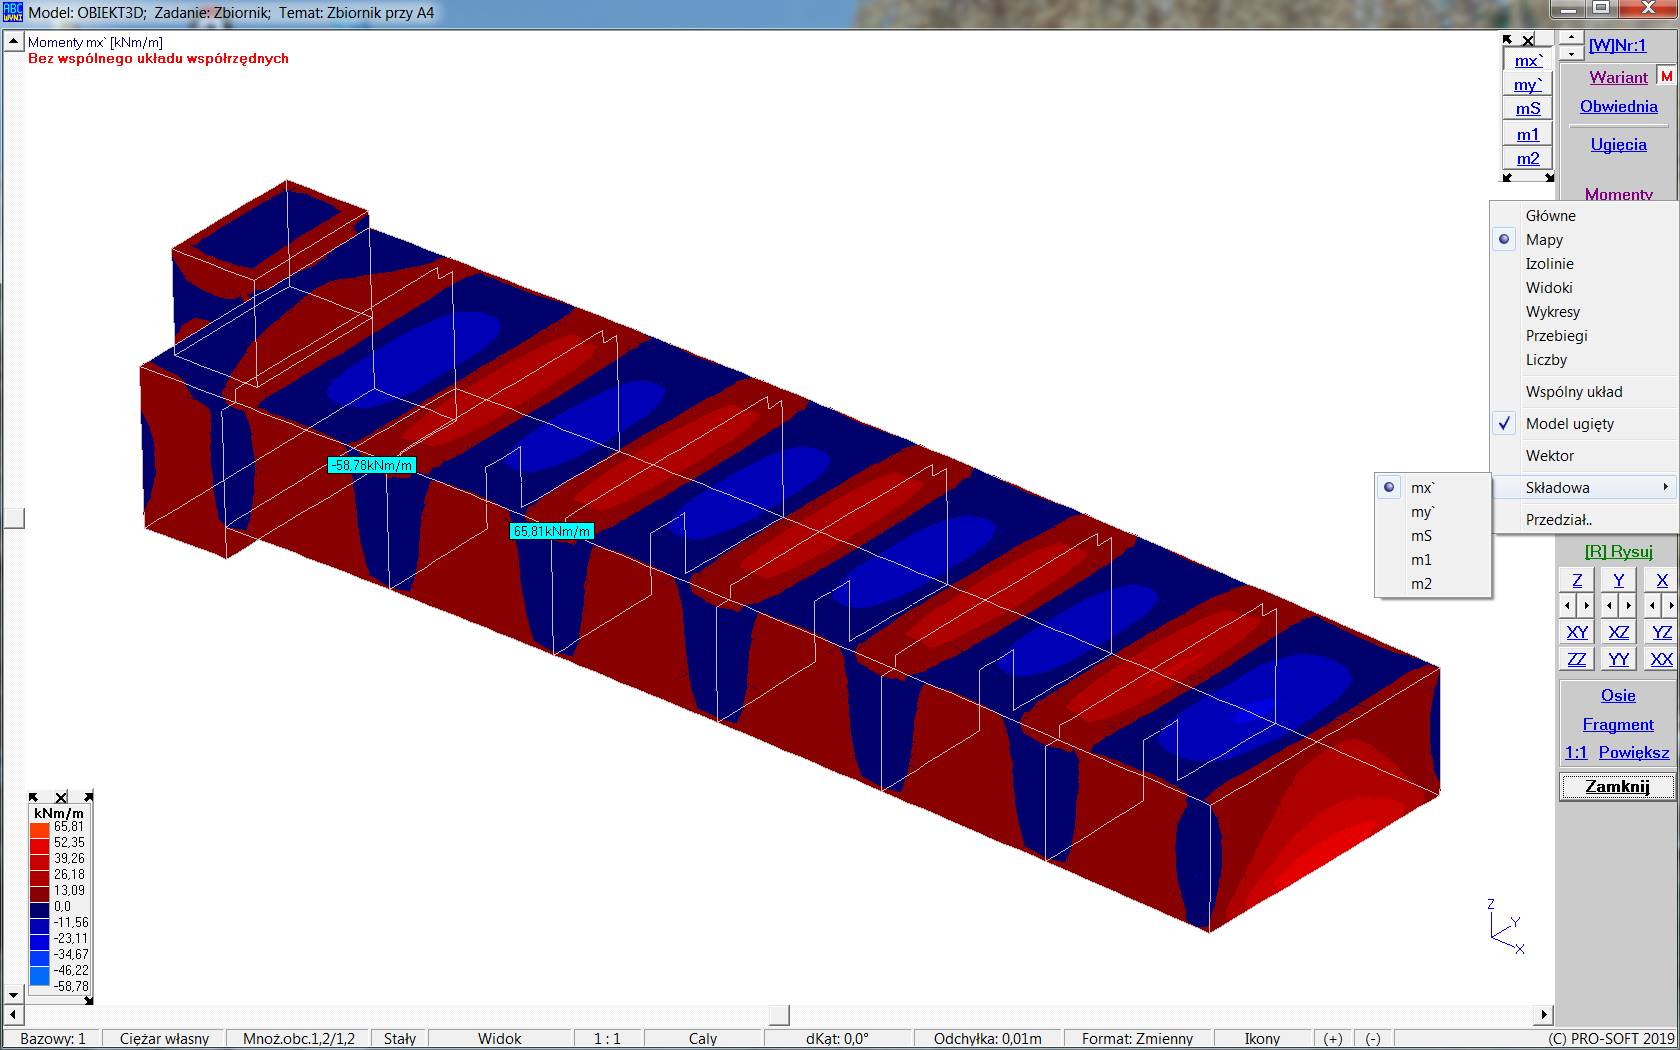
Task: Toggle the Model ugięty checkmark option
Action: click(1569, 424)
